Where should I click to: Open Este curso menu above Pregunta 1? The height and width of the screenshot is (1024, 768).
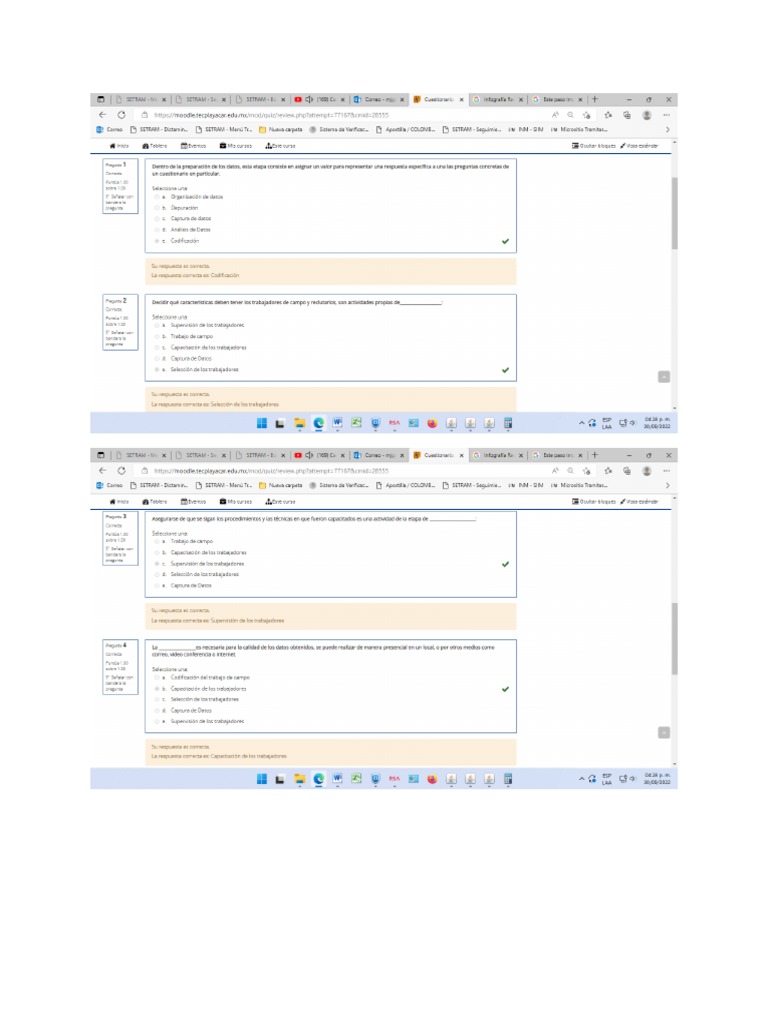pyautogui.click(x=280, y=146)
